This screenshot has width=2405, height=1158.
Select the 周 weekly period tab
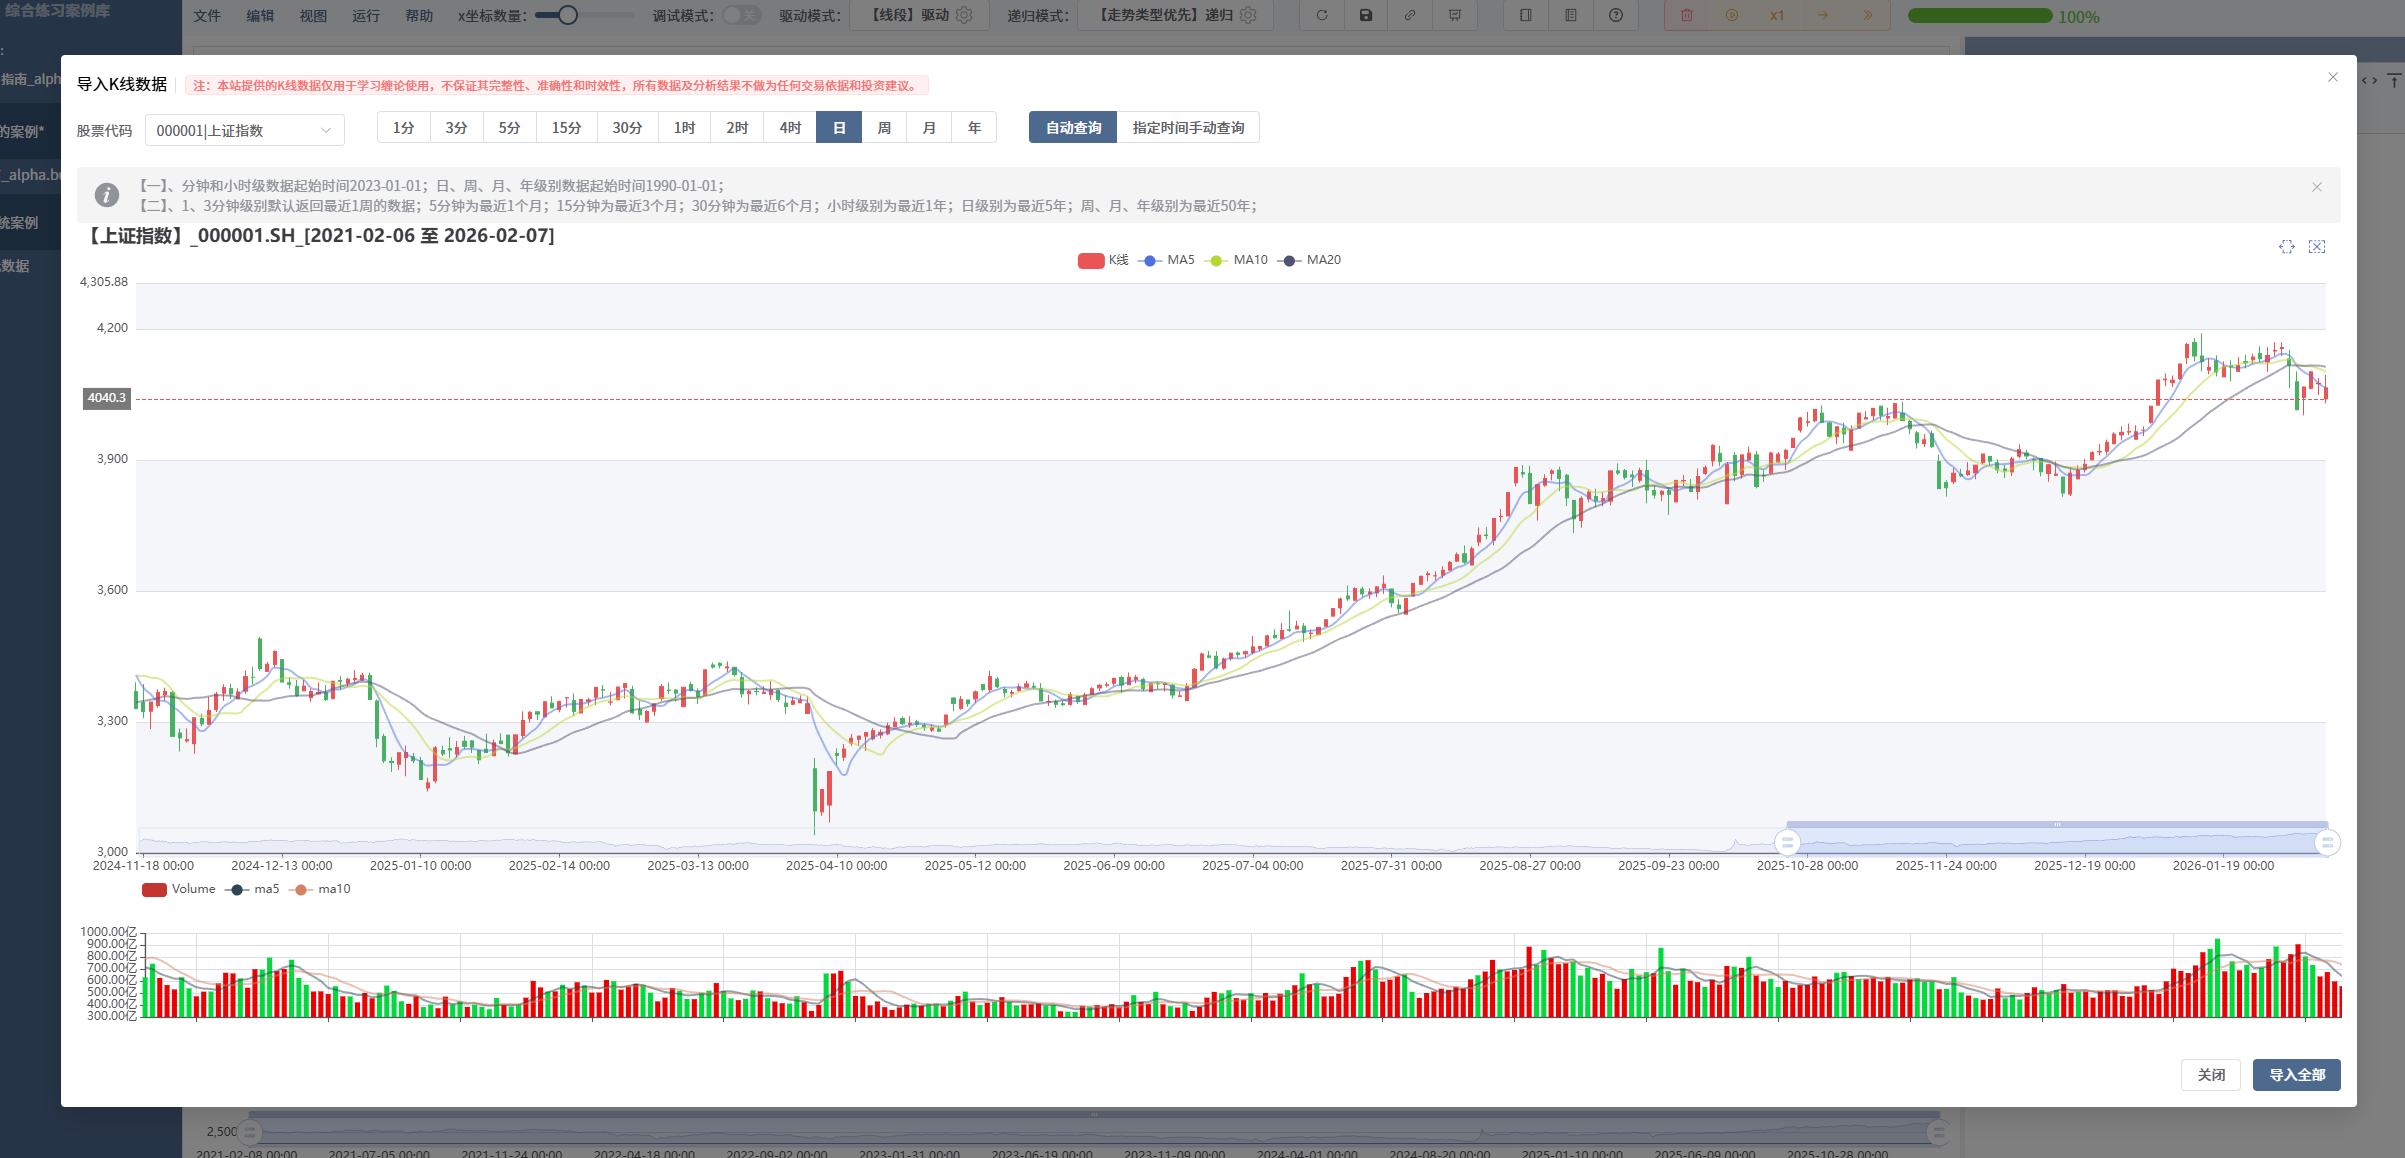[884, 128]
